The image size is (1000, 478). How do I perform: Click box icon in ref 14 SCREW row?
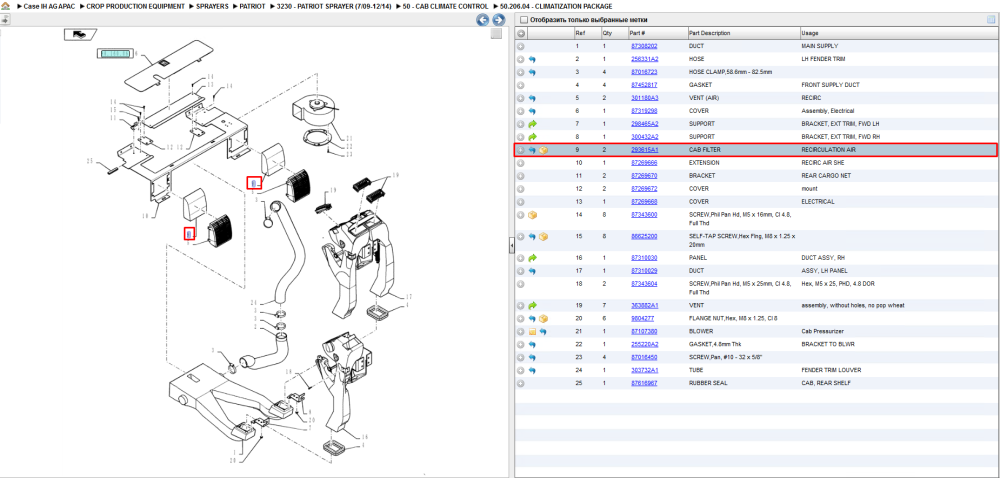coord(533,215)
